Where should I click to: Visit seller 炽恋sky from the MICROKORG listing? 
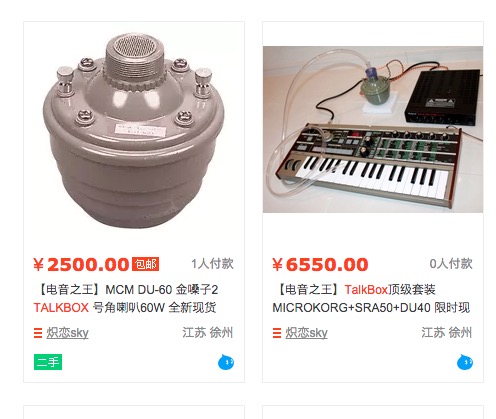pos(306,333)
